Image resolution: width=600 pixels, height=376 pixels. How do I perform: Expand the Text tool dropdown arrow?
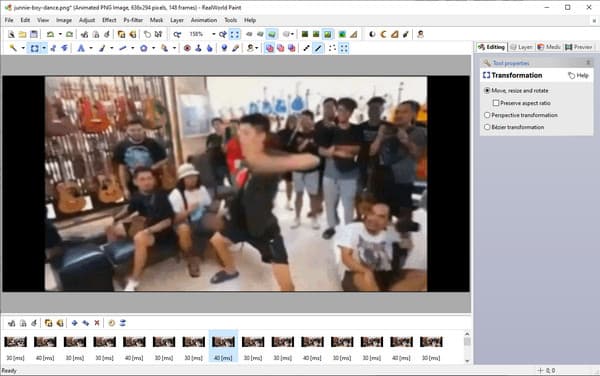click(91, 48)
